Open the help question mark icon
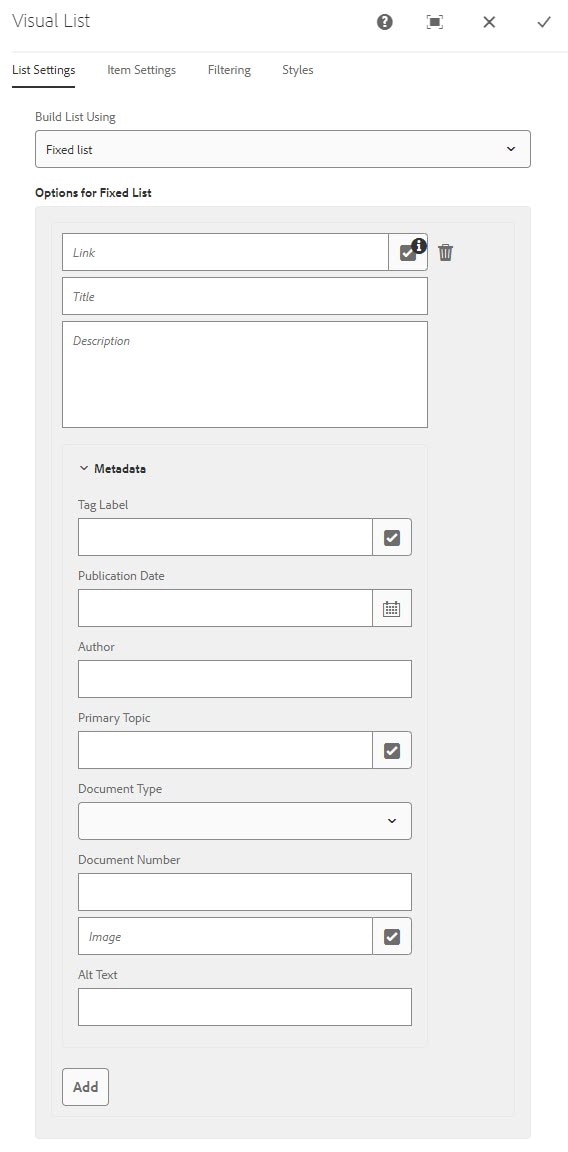Image resolution: width=568 pixels, height=1152 pixels. 384,22
